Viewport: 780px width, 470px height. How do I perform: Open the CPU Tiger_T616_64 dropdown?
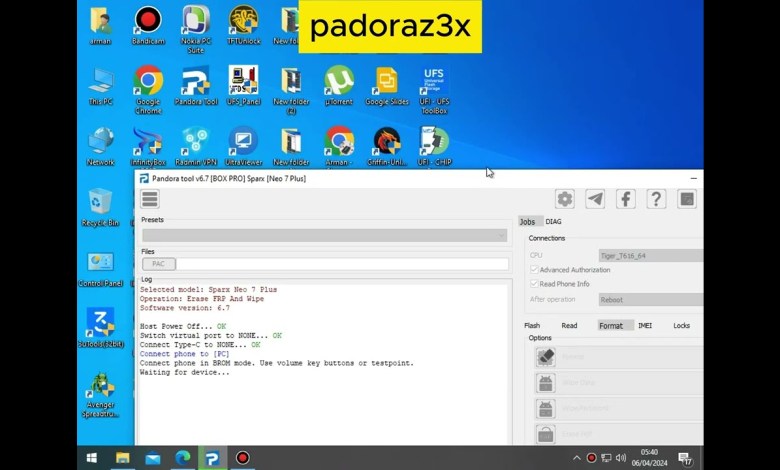[x=650, y=256]
